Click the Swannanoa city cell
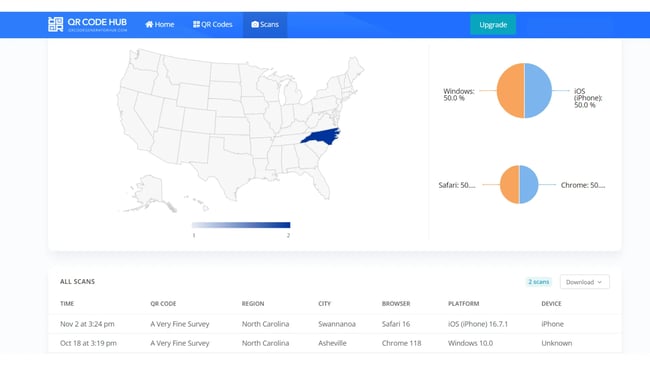650x365 pixels. coord(337,324)
